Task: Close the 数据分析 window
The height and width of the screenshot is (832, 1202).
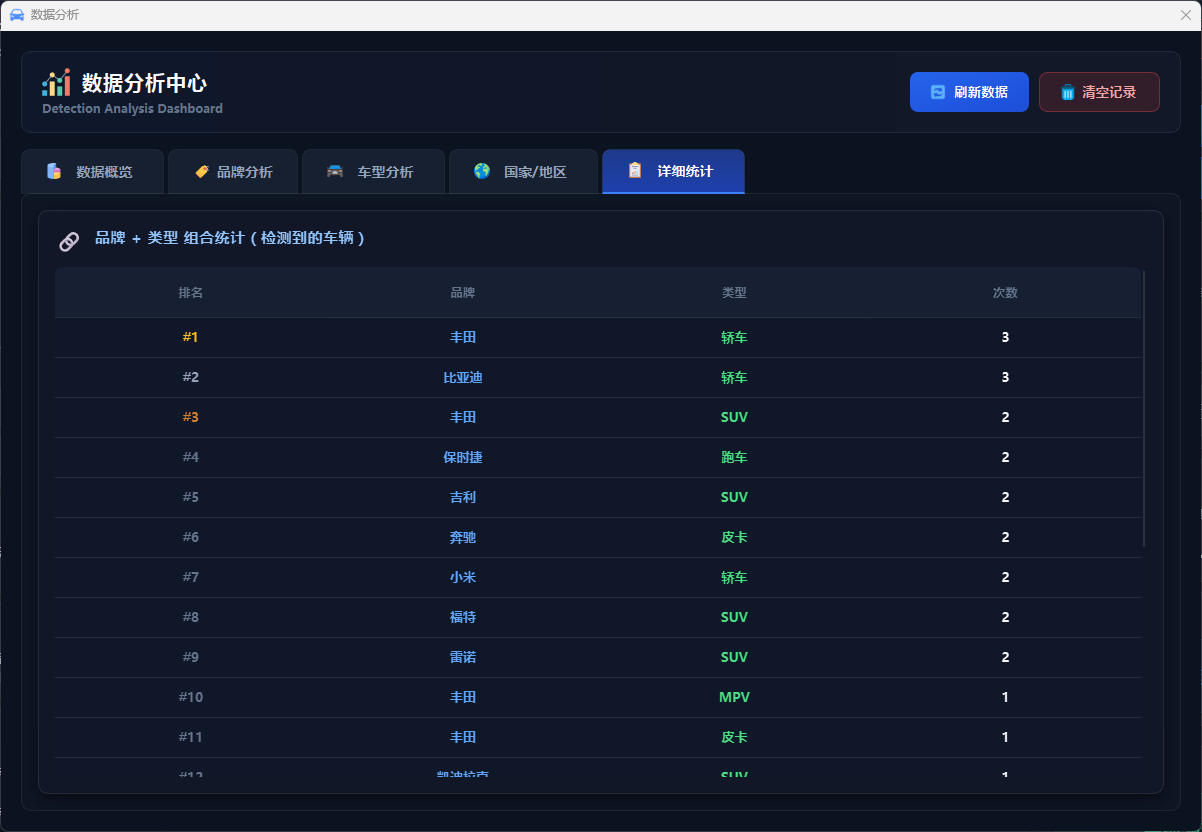Action: [1185, 15]
